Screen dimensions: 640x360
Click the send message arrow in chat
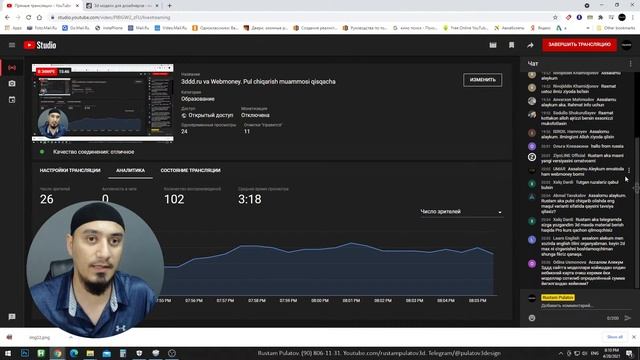point(628,318)
